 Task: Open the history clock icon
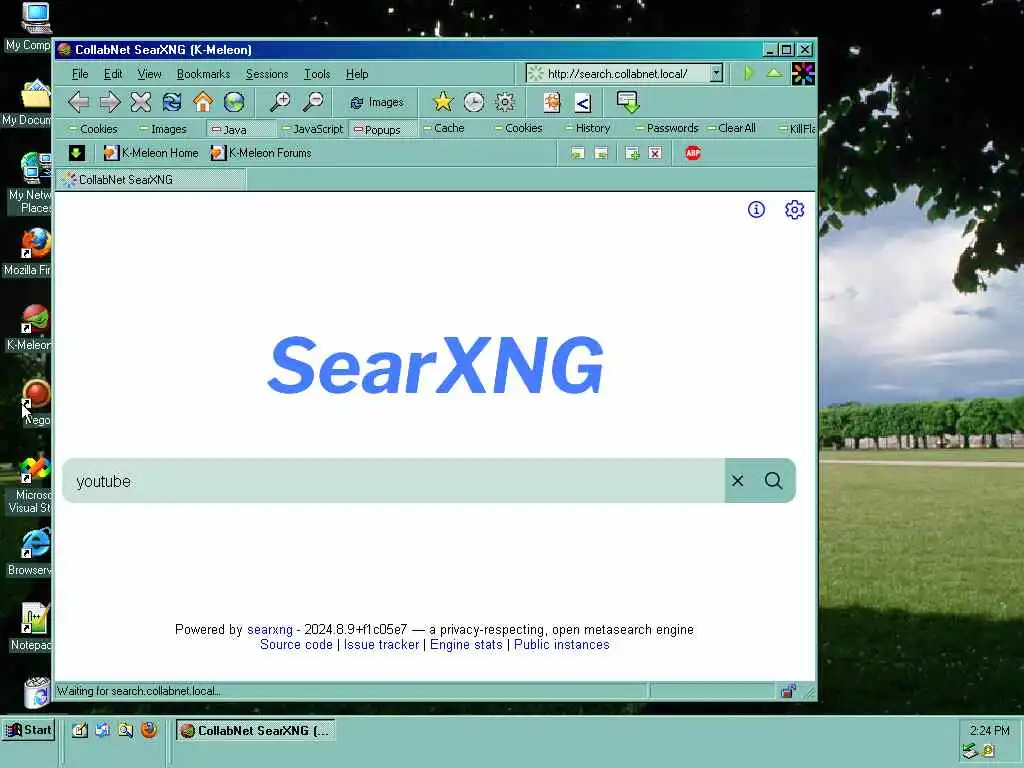coord(474,102)
